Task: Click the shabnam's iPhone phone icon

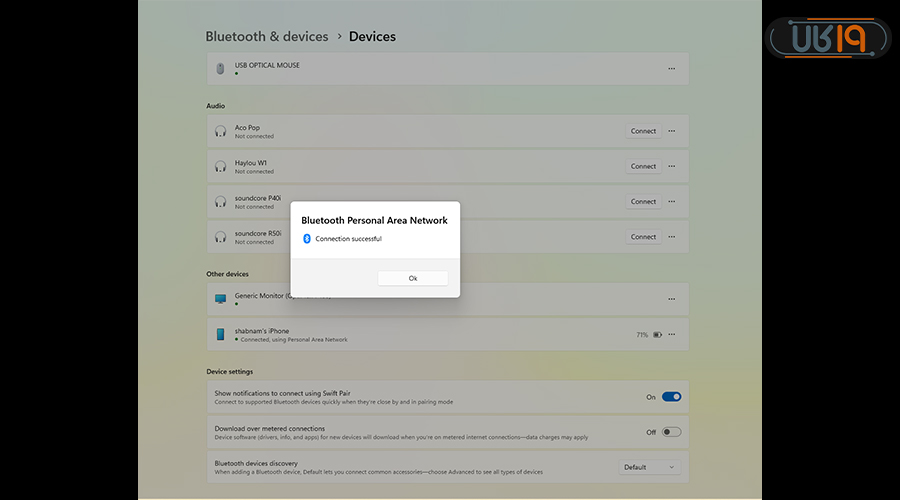Action: [x=220, y=334]
